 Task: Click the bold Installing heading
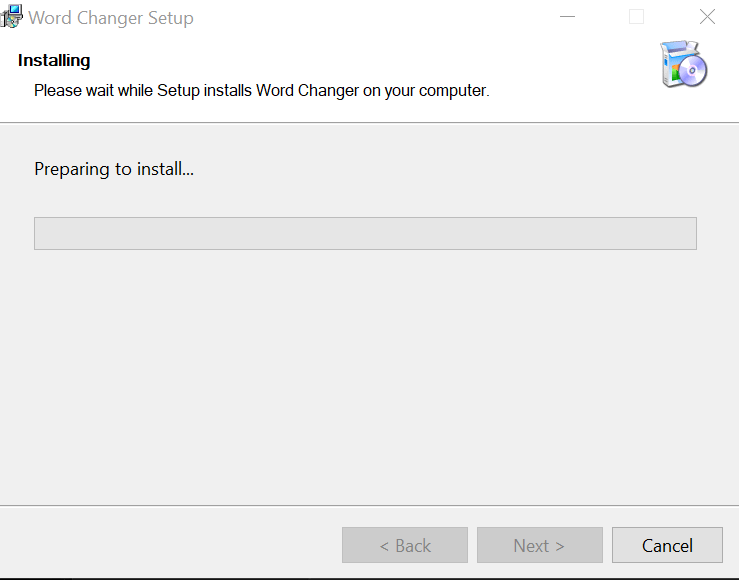point(54,61)
